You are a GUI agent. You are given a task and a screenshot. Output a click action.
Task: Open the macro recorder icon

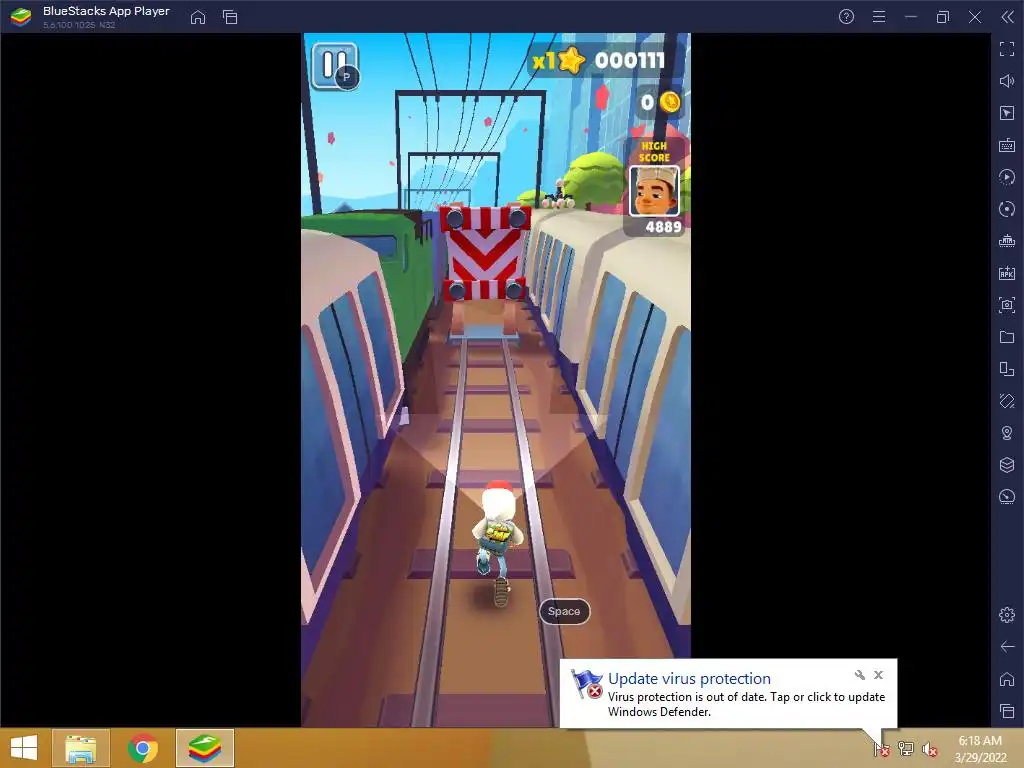click(x=1007, y=177)
